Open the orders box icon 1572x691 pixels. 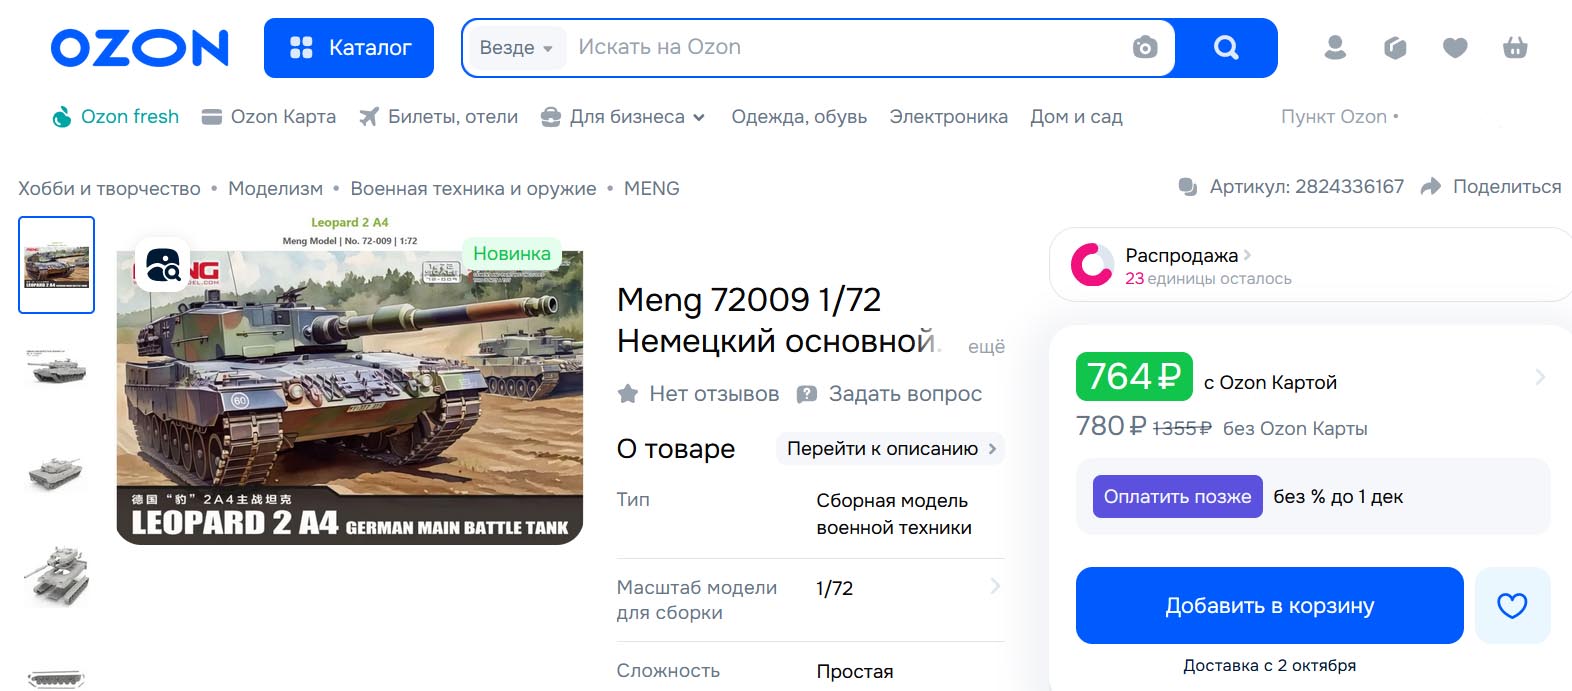click(1395, 47)
